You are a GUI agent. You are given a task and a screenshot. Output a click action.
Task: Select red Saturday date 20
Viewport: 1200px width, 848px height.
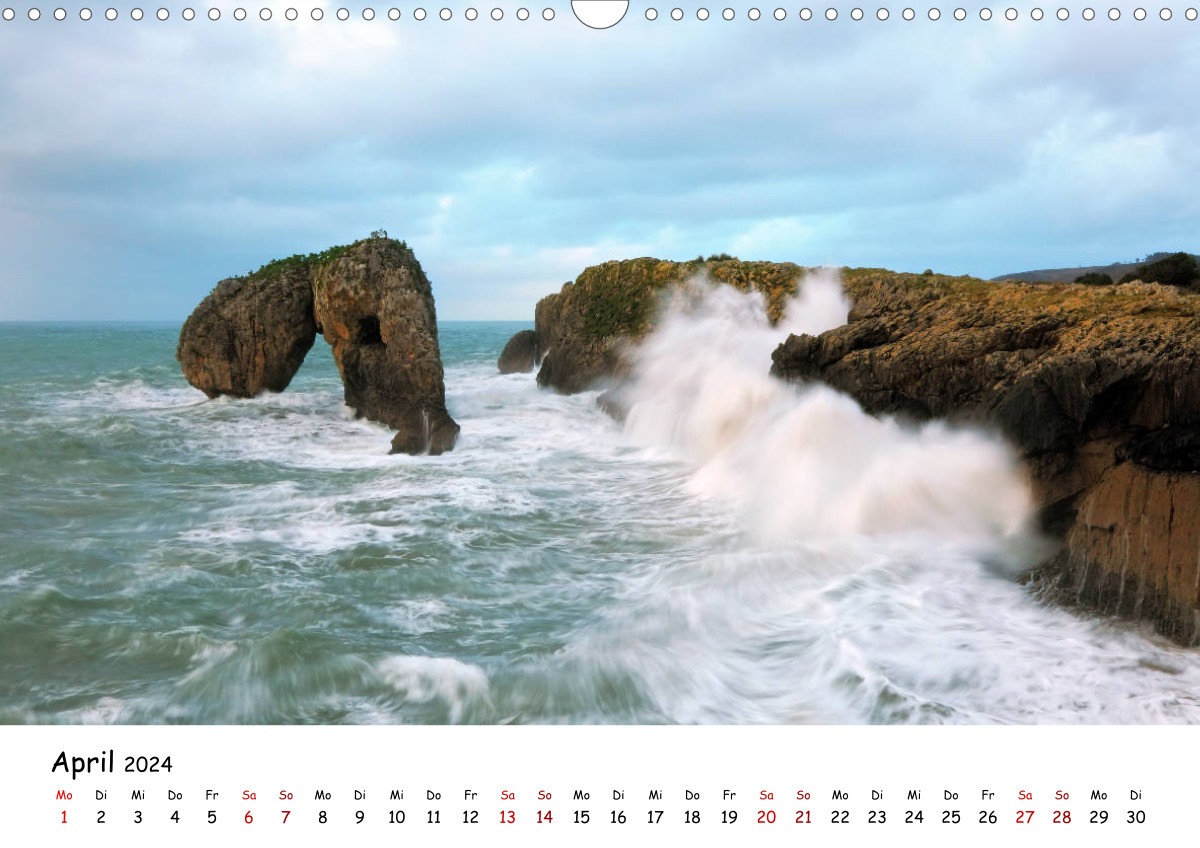click(767, 817)
